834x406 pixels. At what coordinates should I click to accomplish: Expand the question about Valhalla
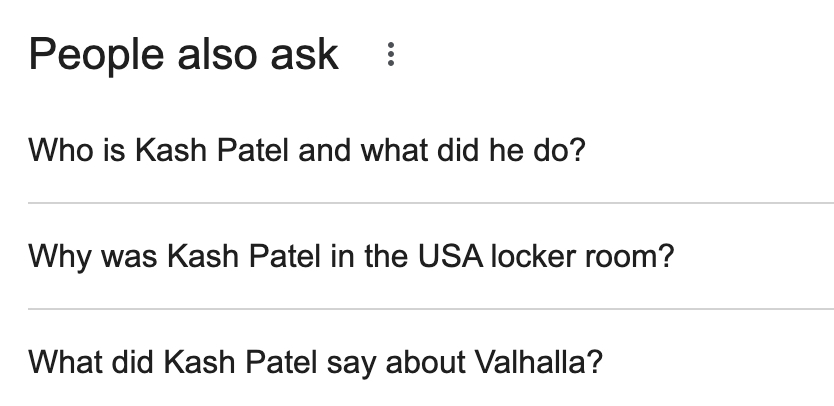click(315, 360)
